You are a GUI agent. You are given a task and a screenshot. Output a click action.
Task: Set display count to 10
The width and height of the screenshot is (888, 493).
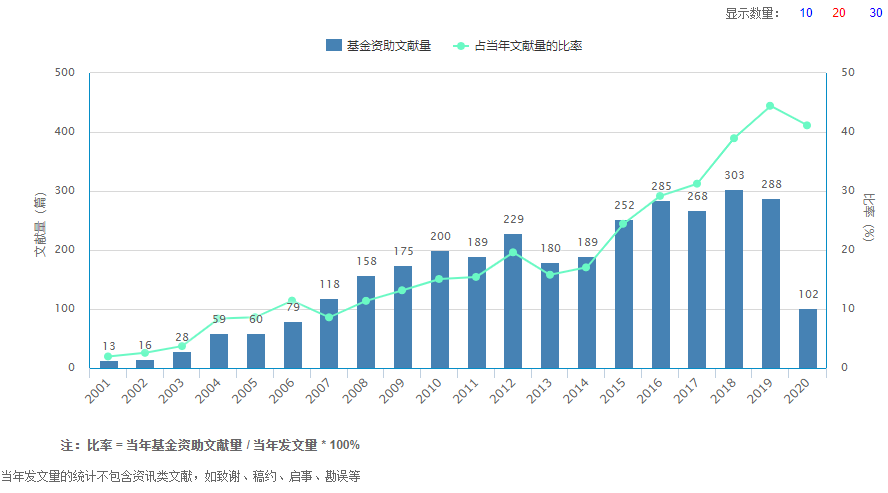coord(806,13)
